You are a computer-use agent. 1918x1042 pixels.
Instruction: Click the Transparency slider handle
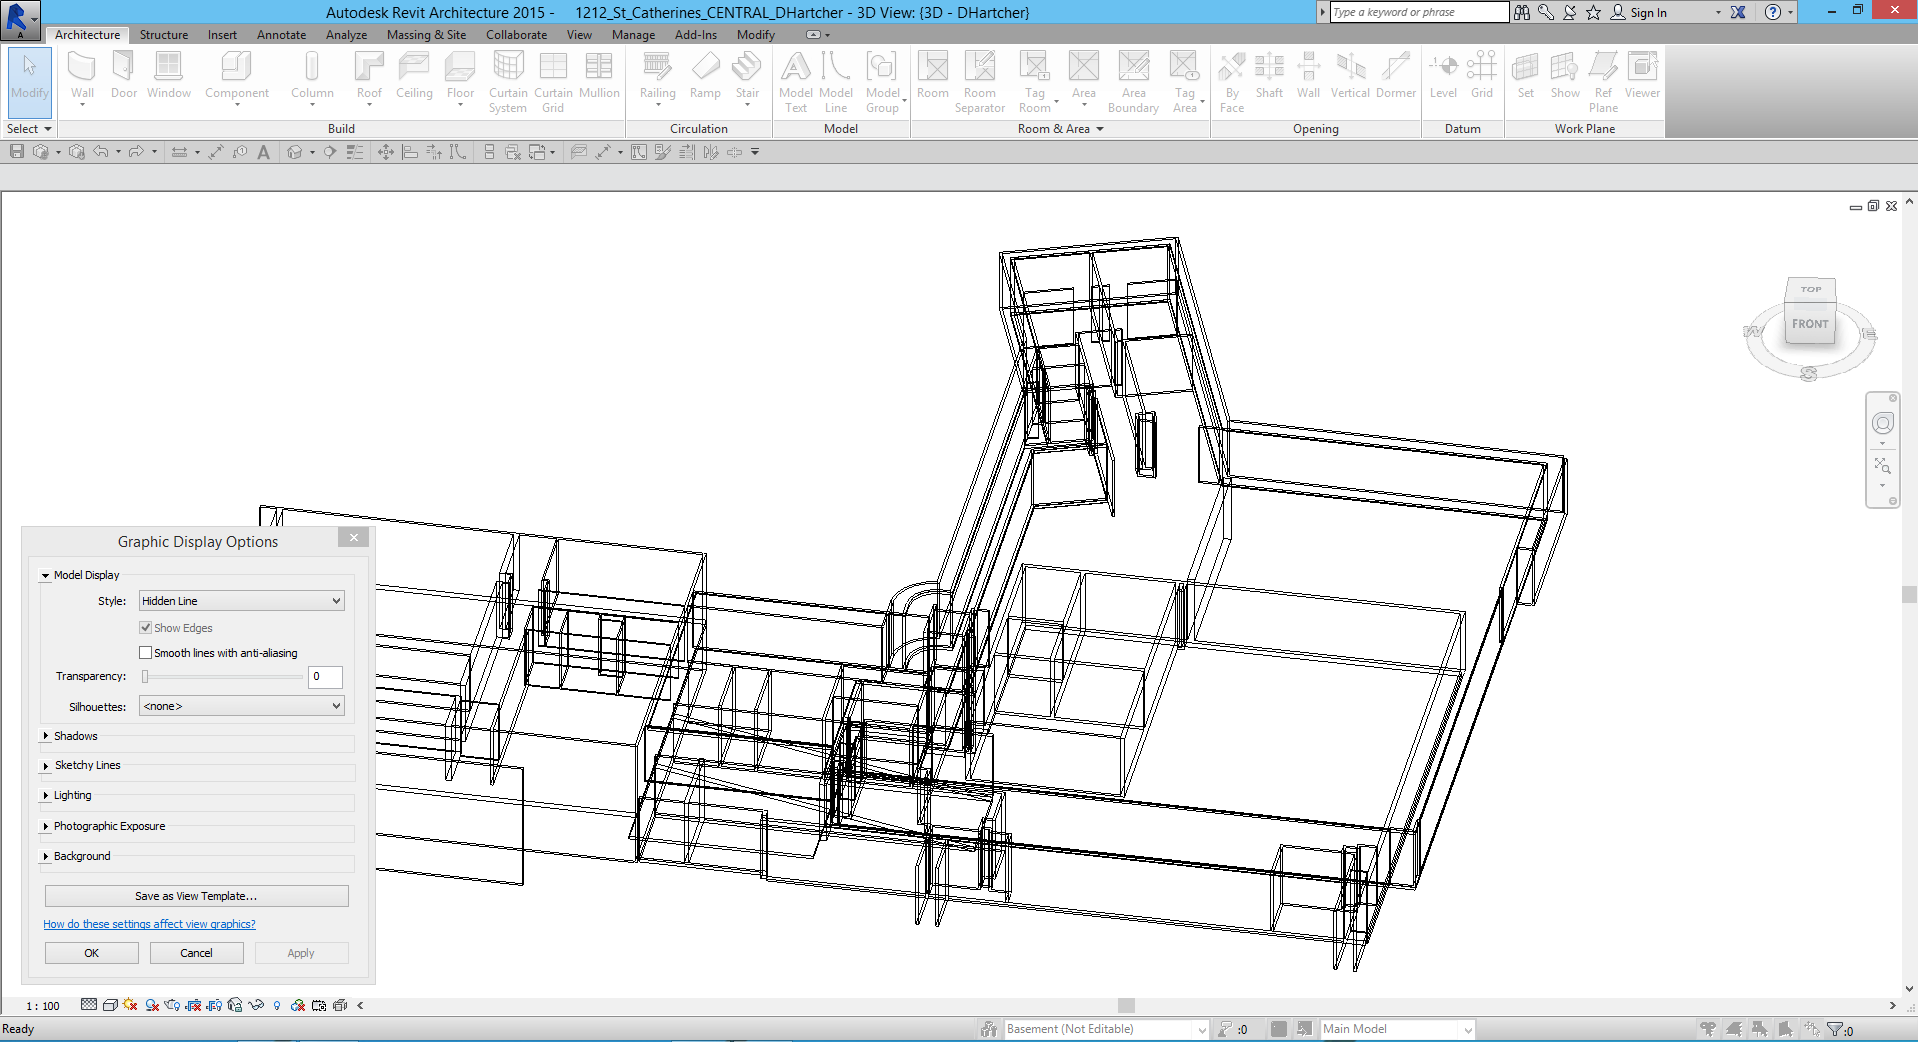[x=145, y=677]
